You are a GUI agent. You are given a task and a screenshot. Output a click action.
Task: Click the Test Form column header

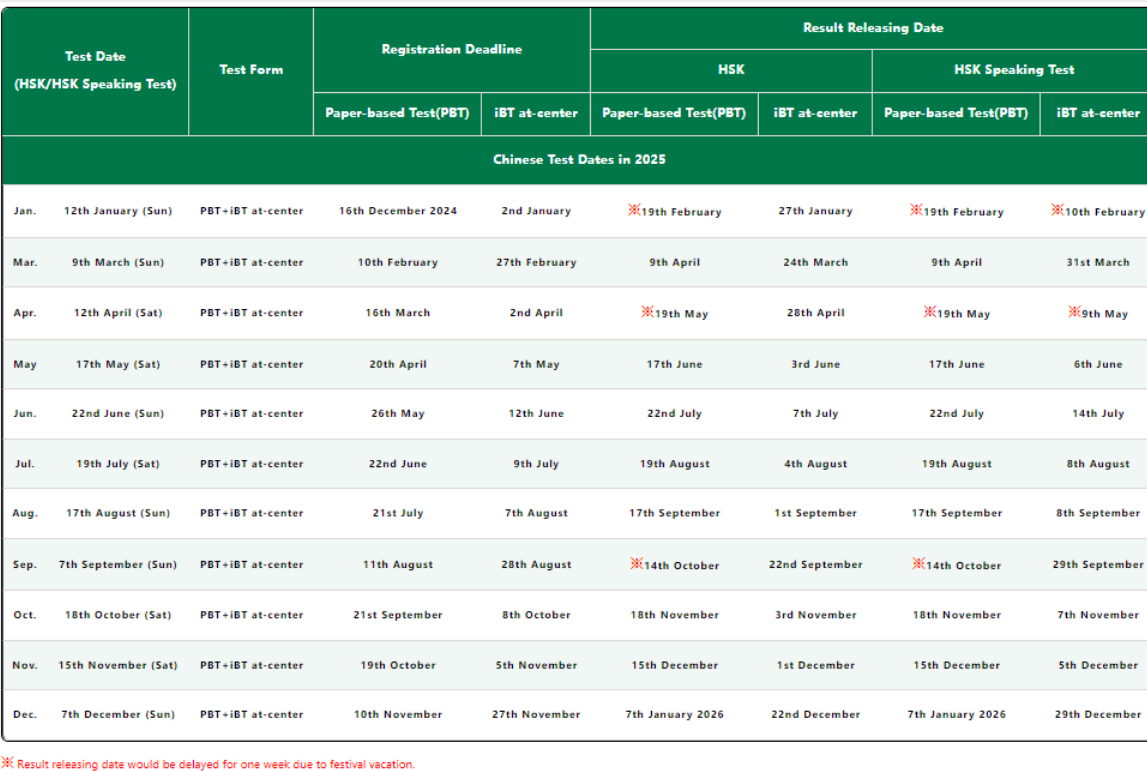(251, 70)
